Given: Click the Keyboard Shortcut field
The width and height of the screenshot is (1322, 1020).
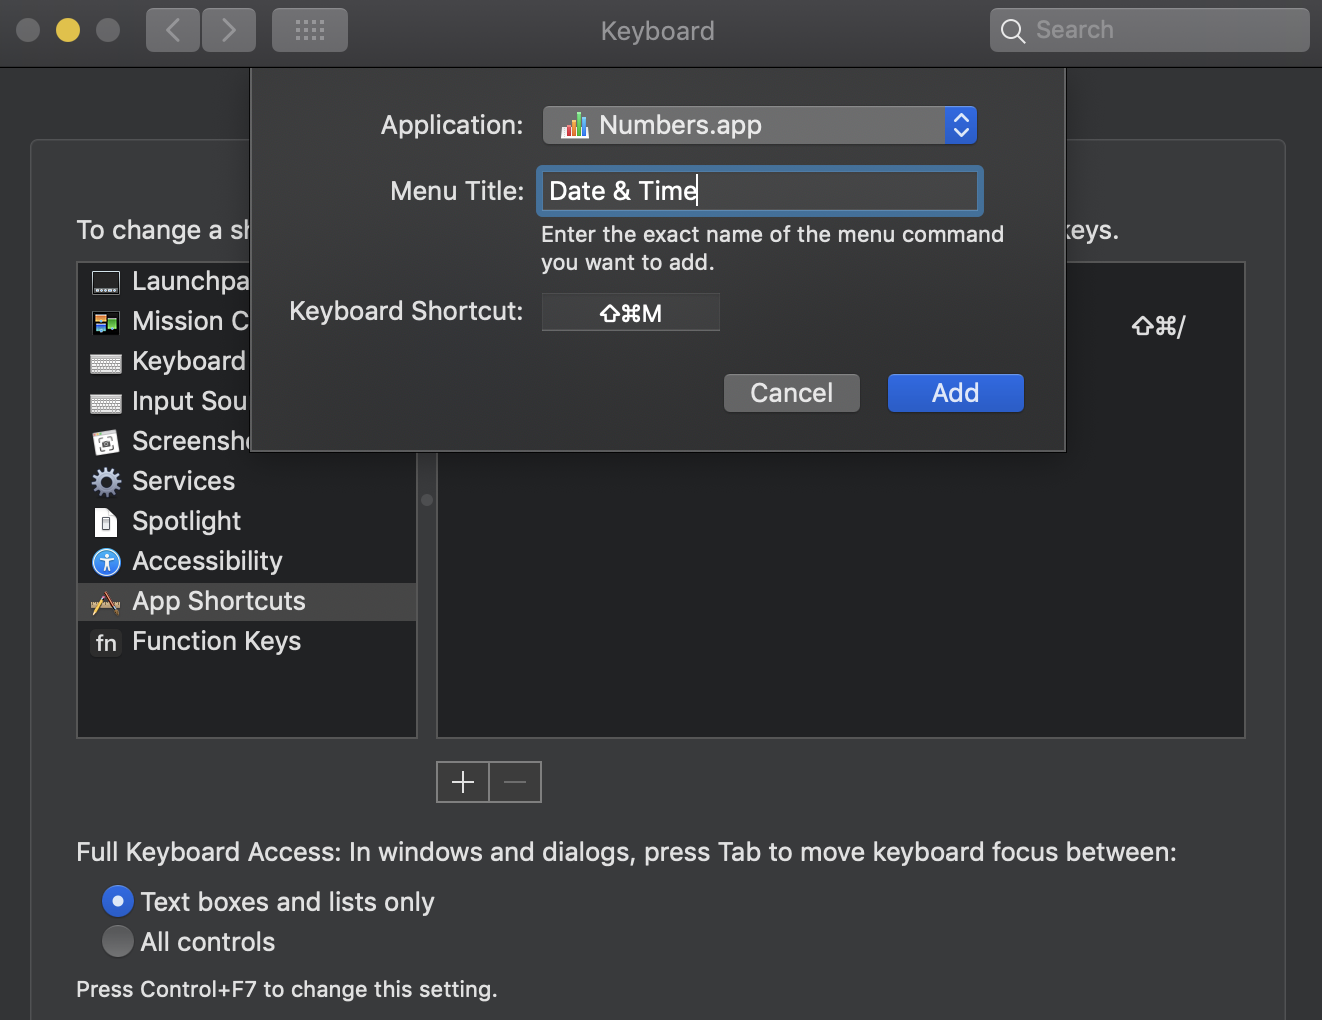Looking at the screenshot, I should [x=630, y=313].
